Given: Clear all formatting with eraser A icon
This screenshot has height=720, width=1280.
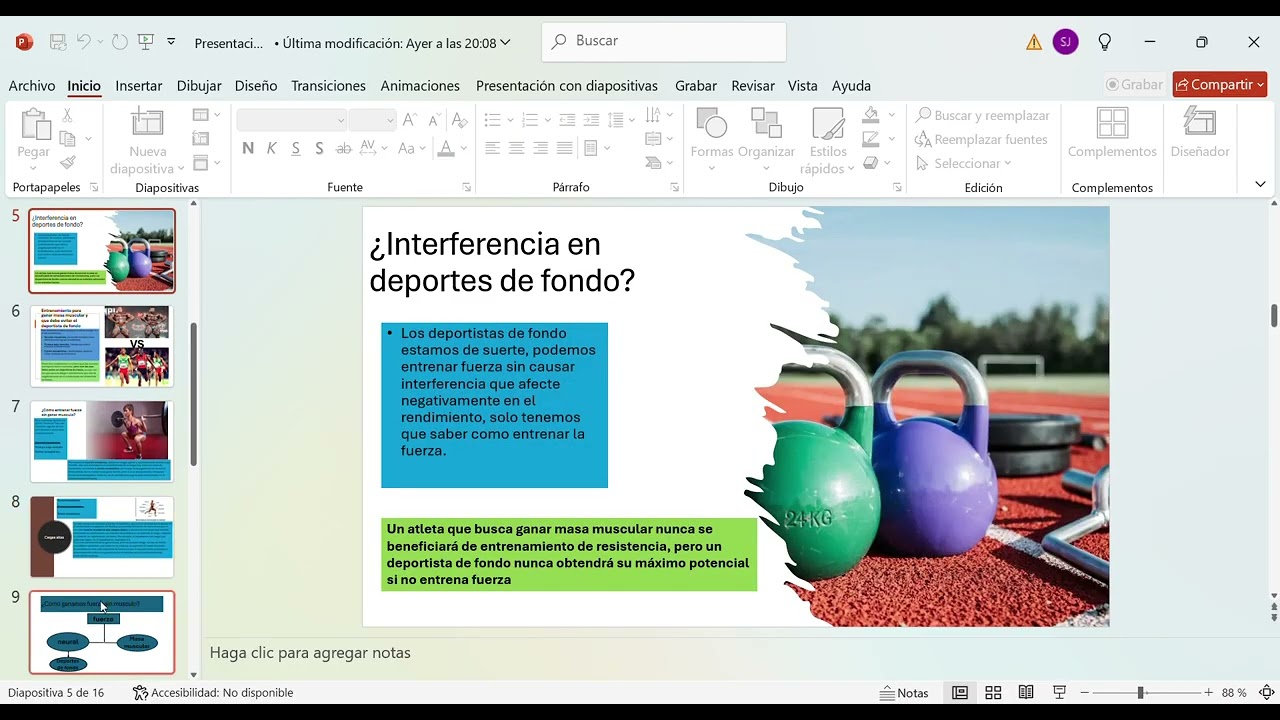Looking at the screenshot, I should tap(459, 120).
